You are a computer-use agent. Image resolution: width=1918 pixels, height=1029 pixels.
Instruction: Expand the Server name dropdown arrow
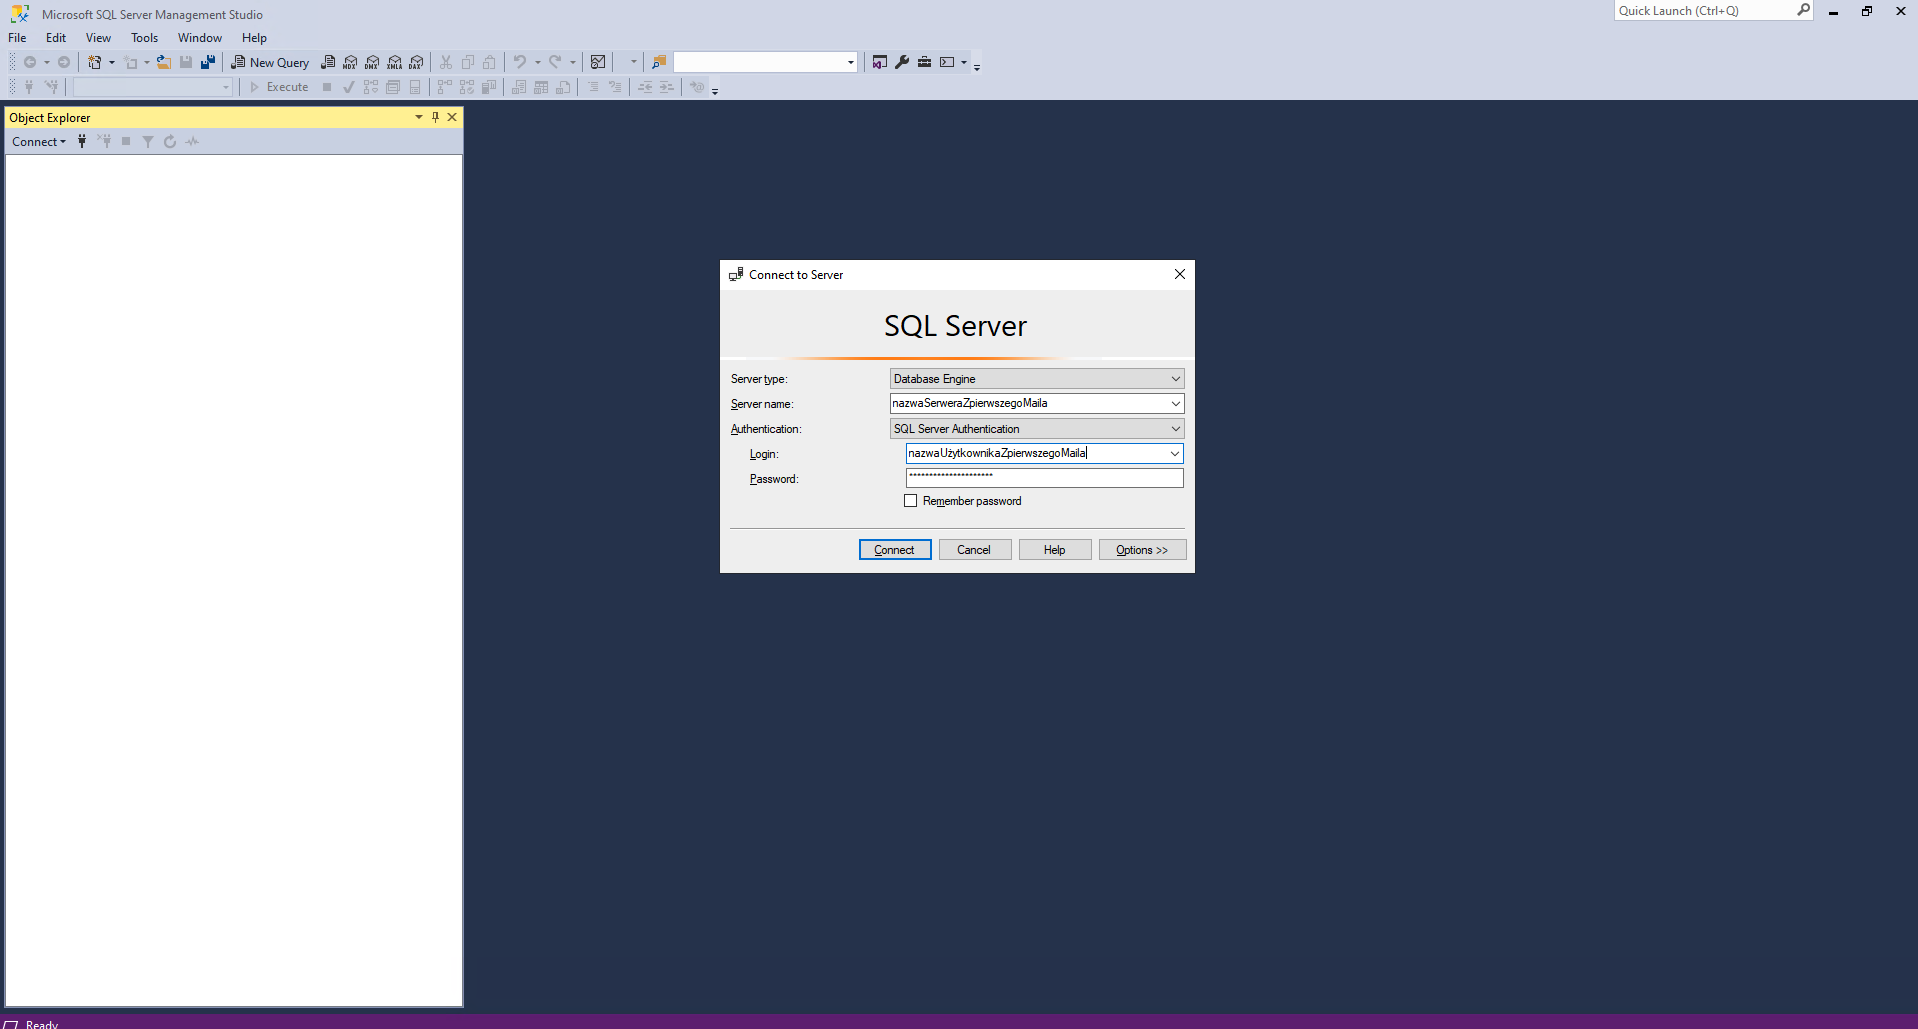point(1176,403)
